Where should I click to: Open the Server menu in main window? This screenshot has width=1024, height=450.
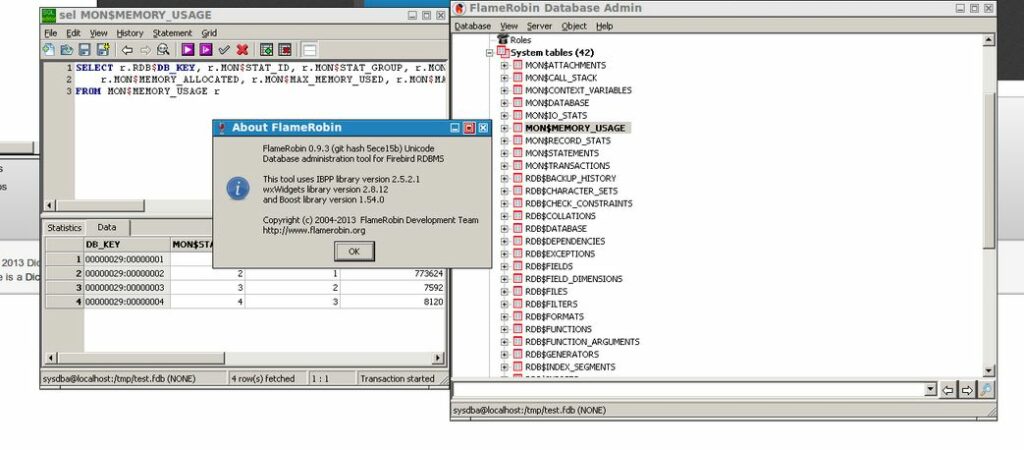[539, 26]
